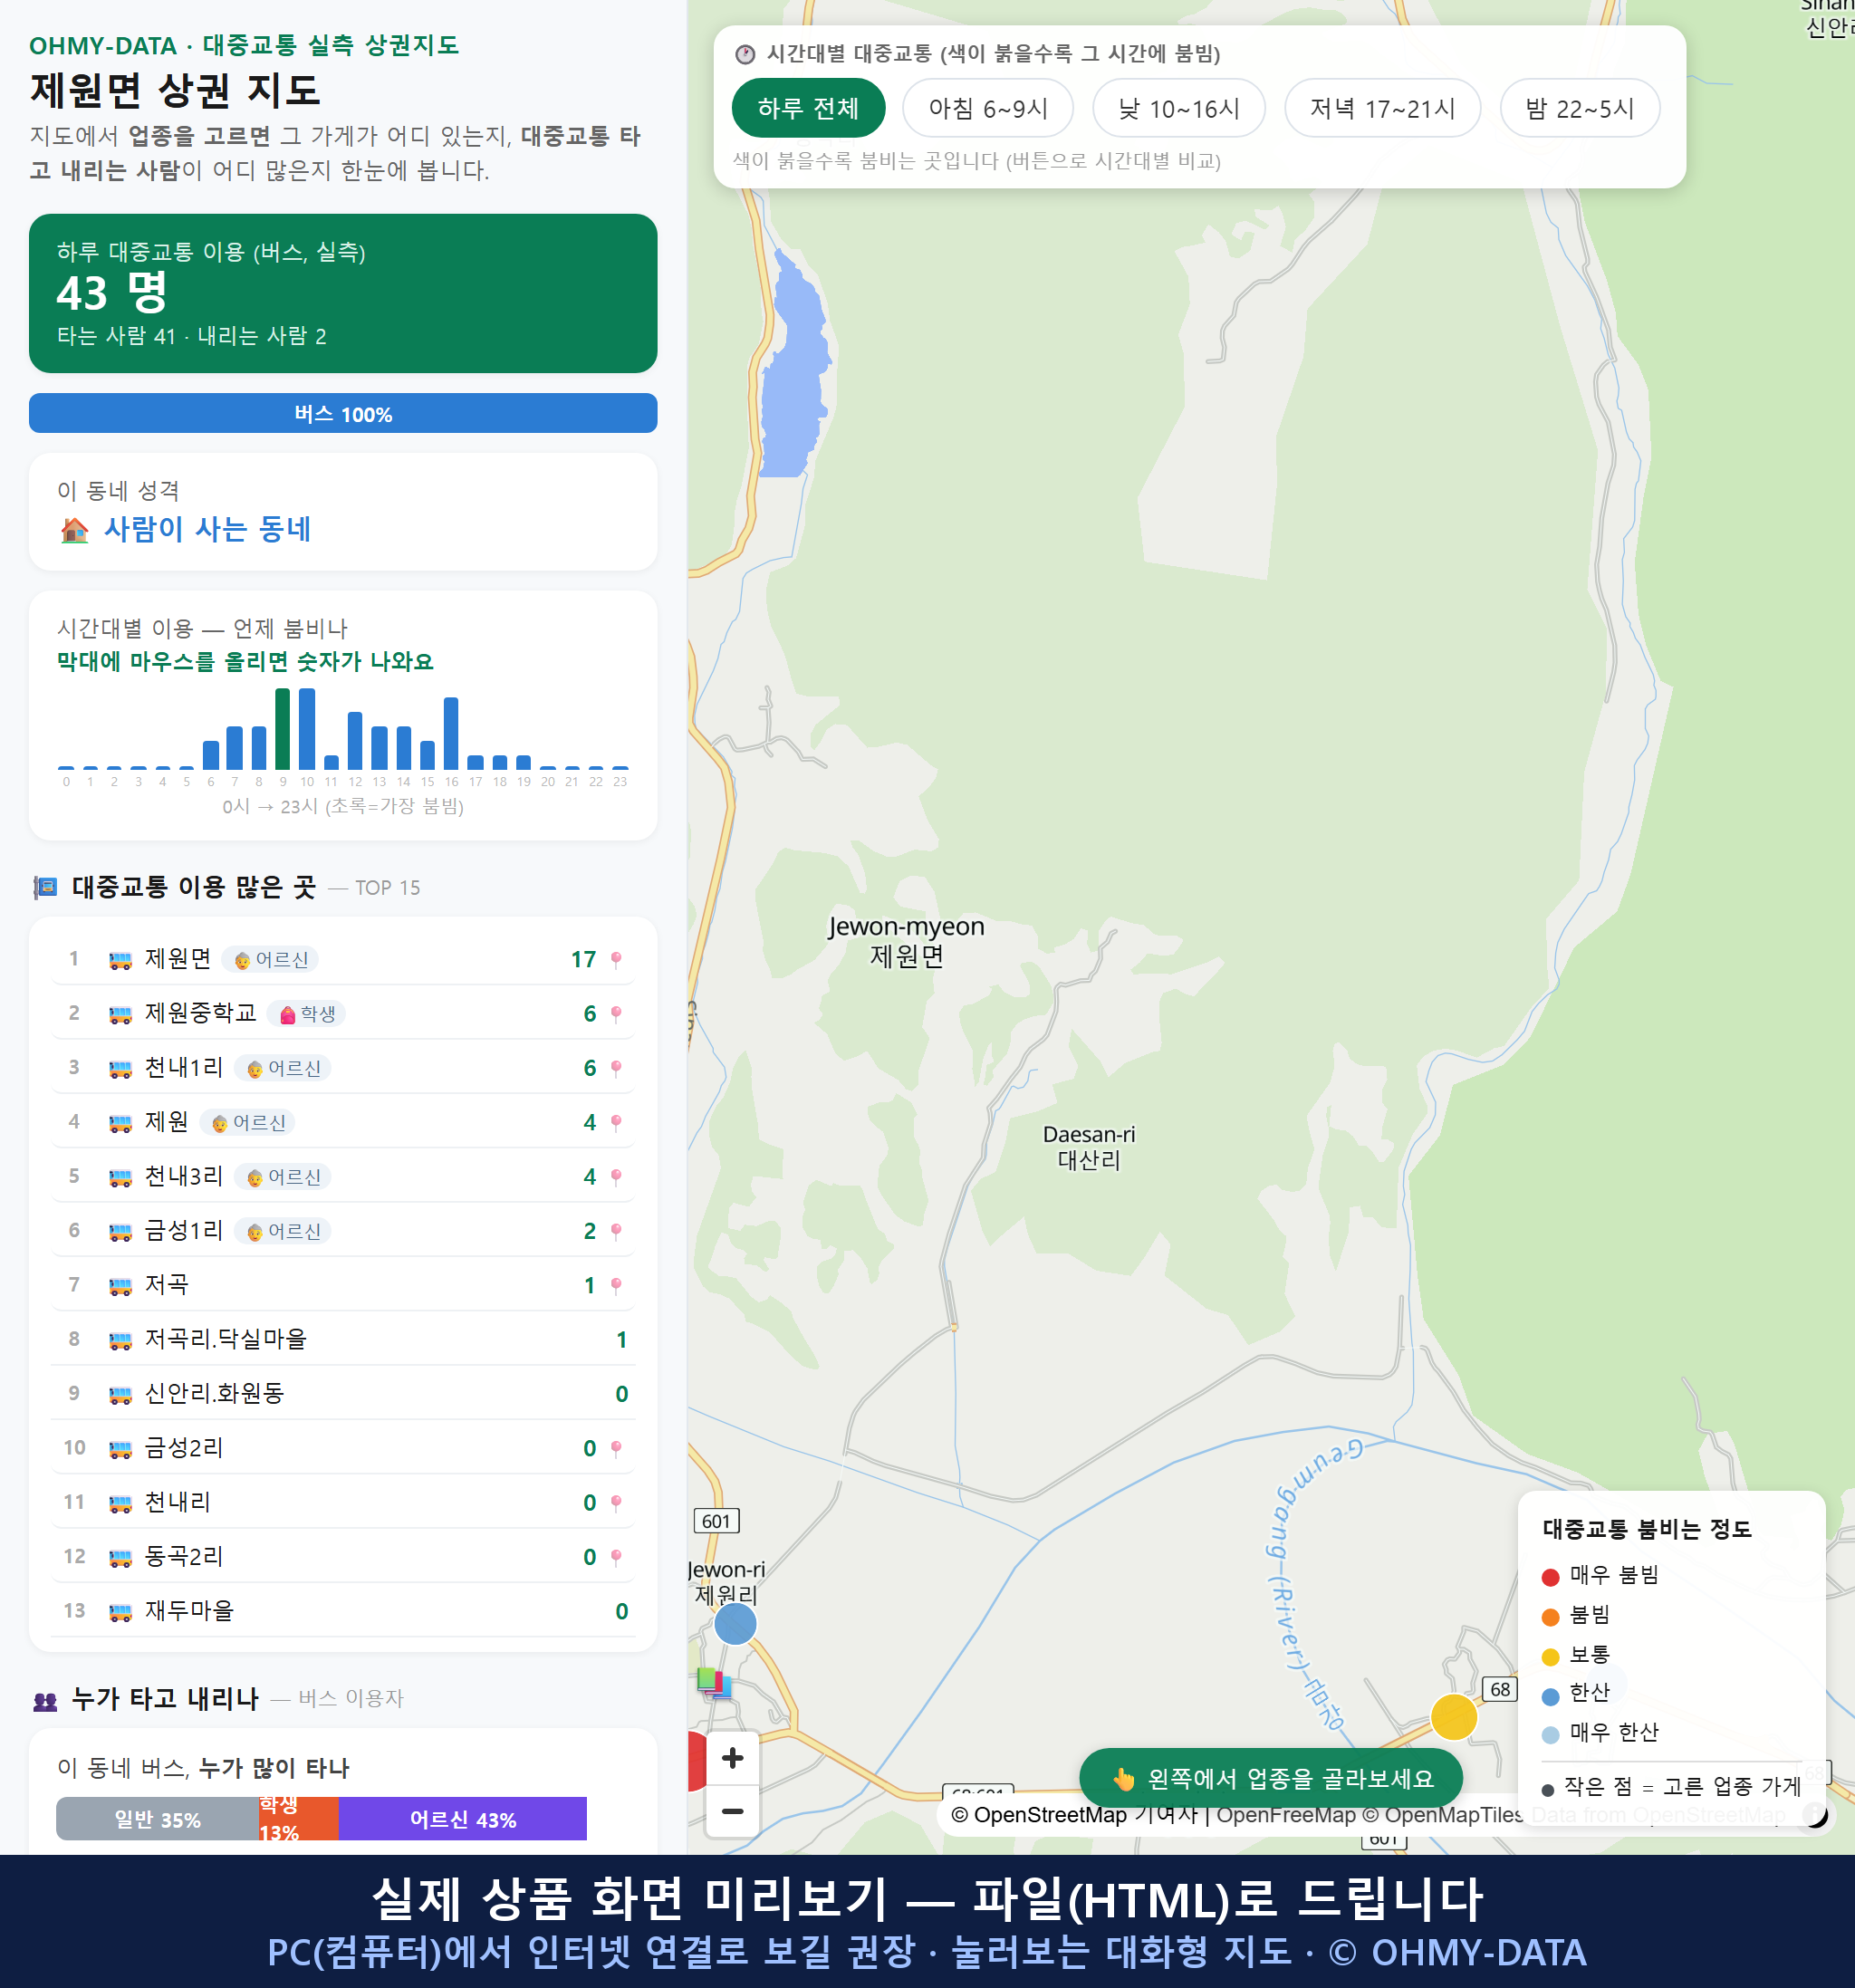Click the pin icon in the 동곡2리 row
This screenshot has width=1855, height=1988.
(x=616, y=1557)
